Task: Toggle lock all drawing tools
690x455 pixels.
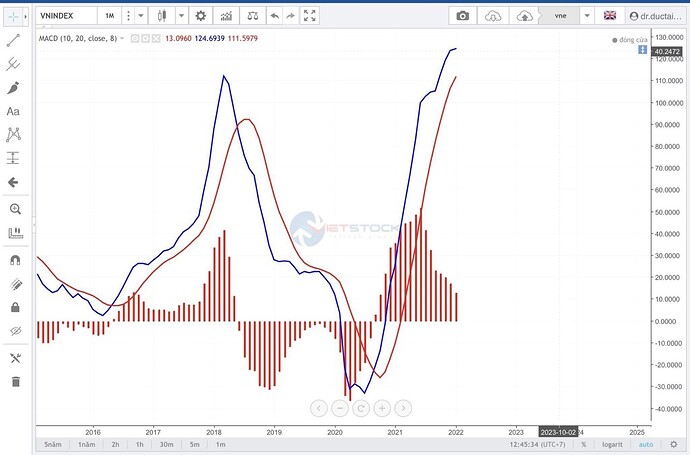Action: pos(15,307)
